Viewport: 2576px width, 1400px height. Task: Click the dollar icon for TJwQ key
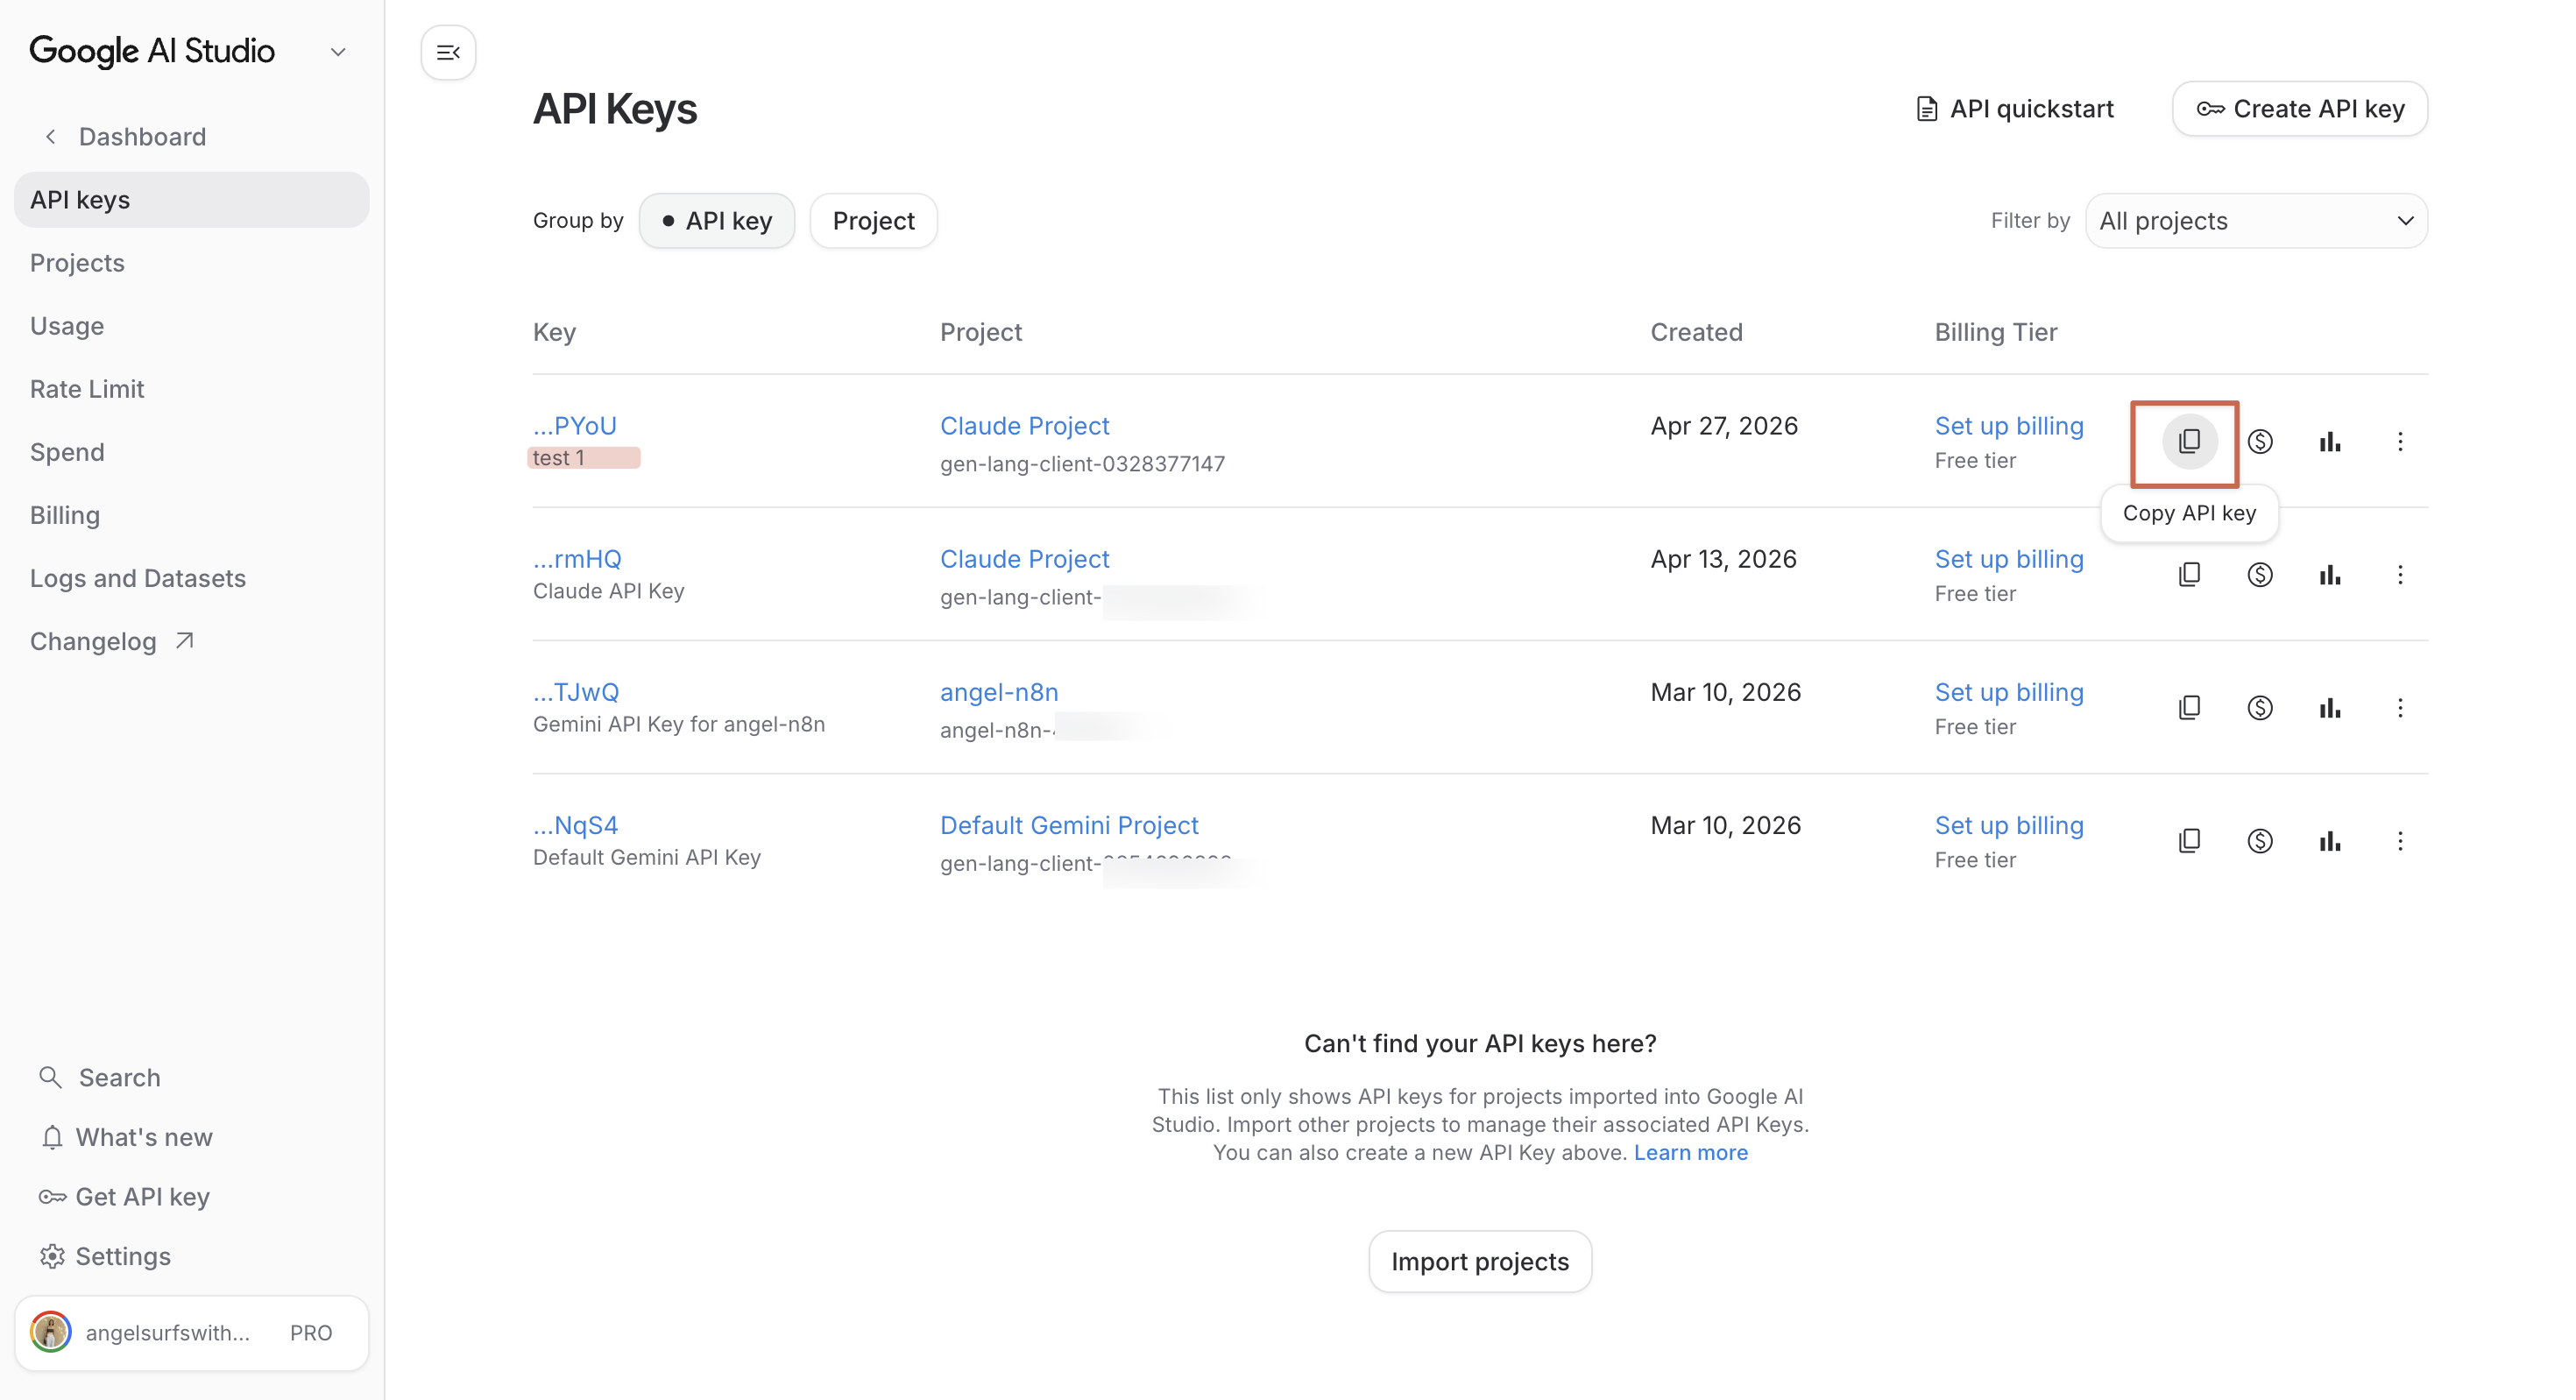2259,708
